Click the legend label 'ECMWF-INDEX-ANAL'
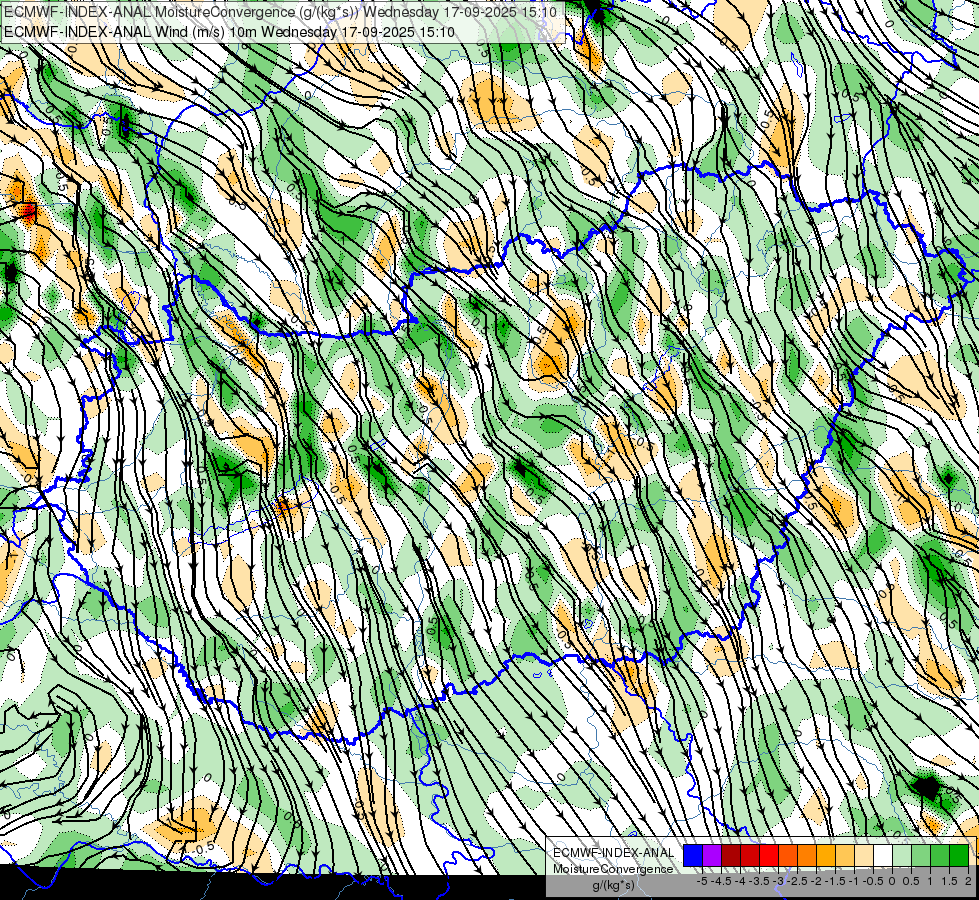This screenshot has height=900, width=979. coord(614,853)
